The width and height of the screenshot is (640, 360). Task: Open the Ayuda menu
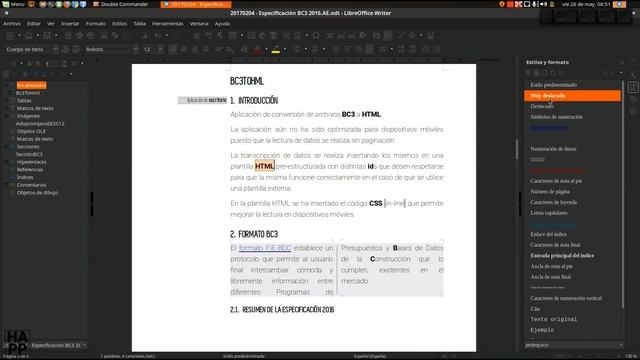point(222,24)
